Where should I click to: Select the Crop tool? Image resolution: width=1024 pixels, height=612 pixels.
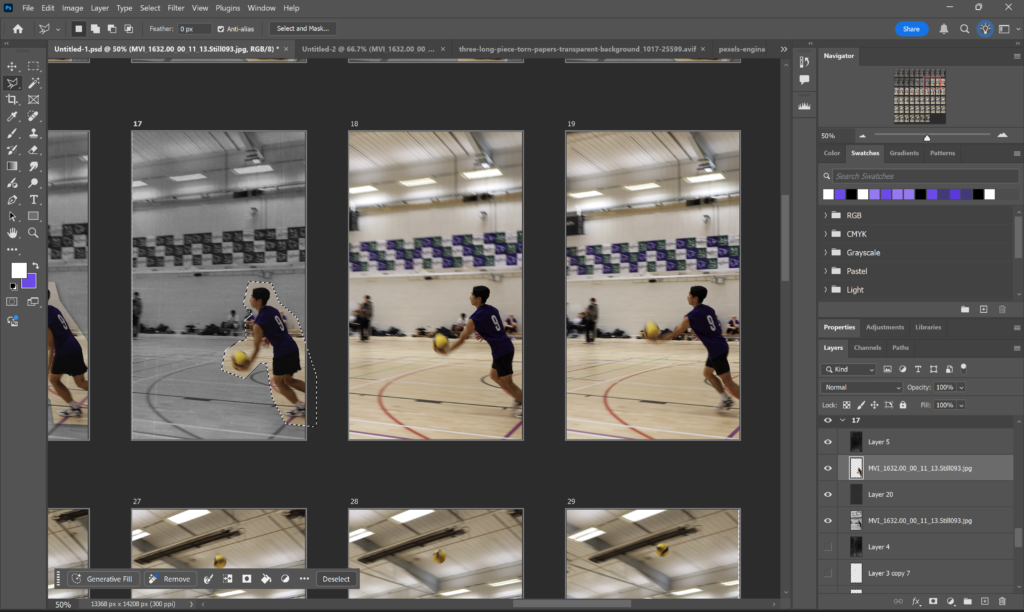pyautogui.click(x=12, y=100)
